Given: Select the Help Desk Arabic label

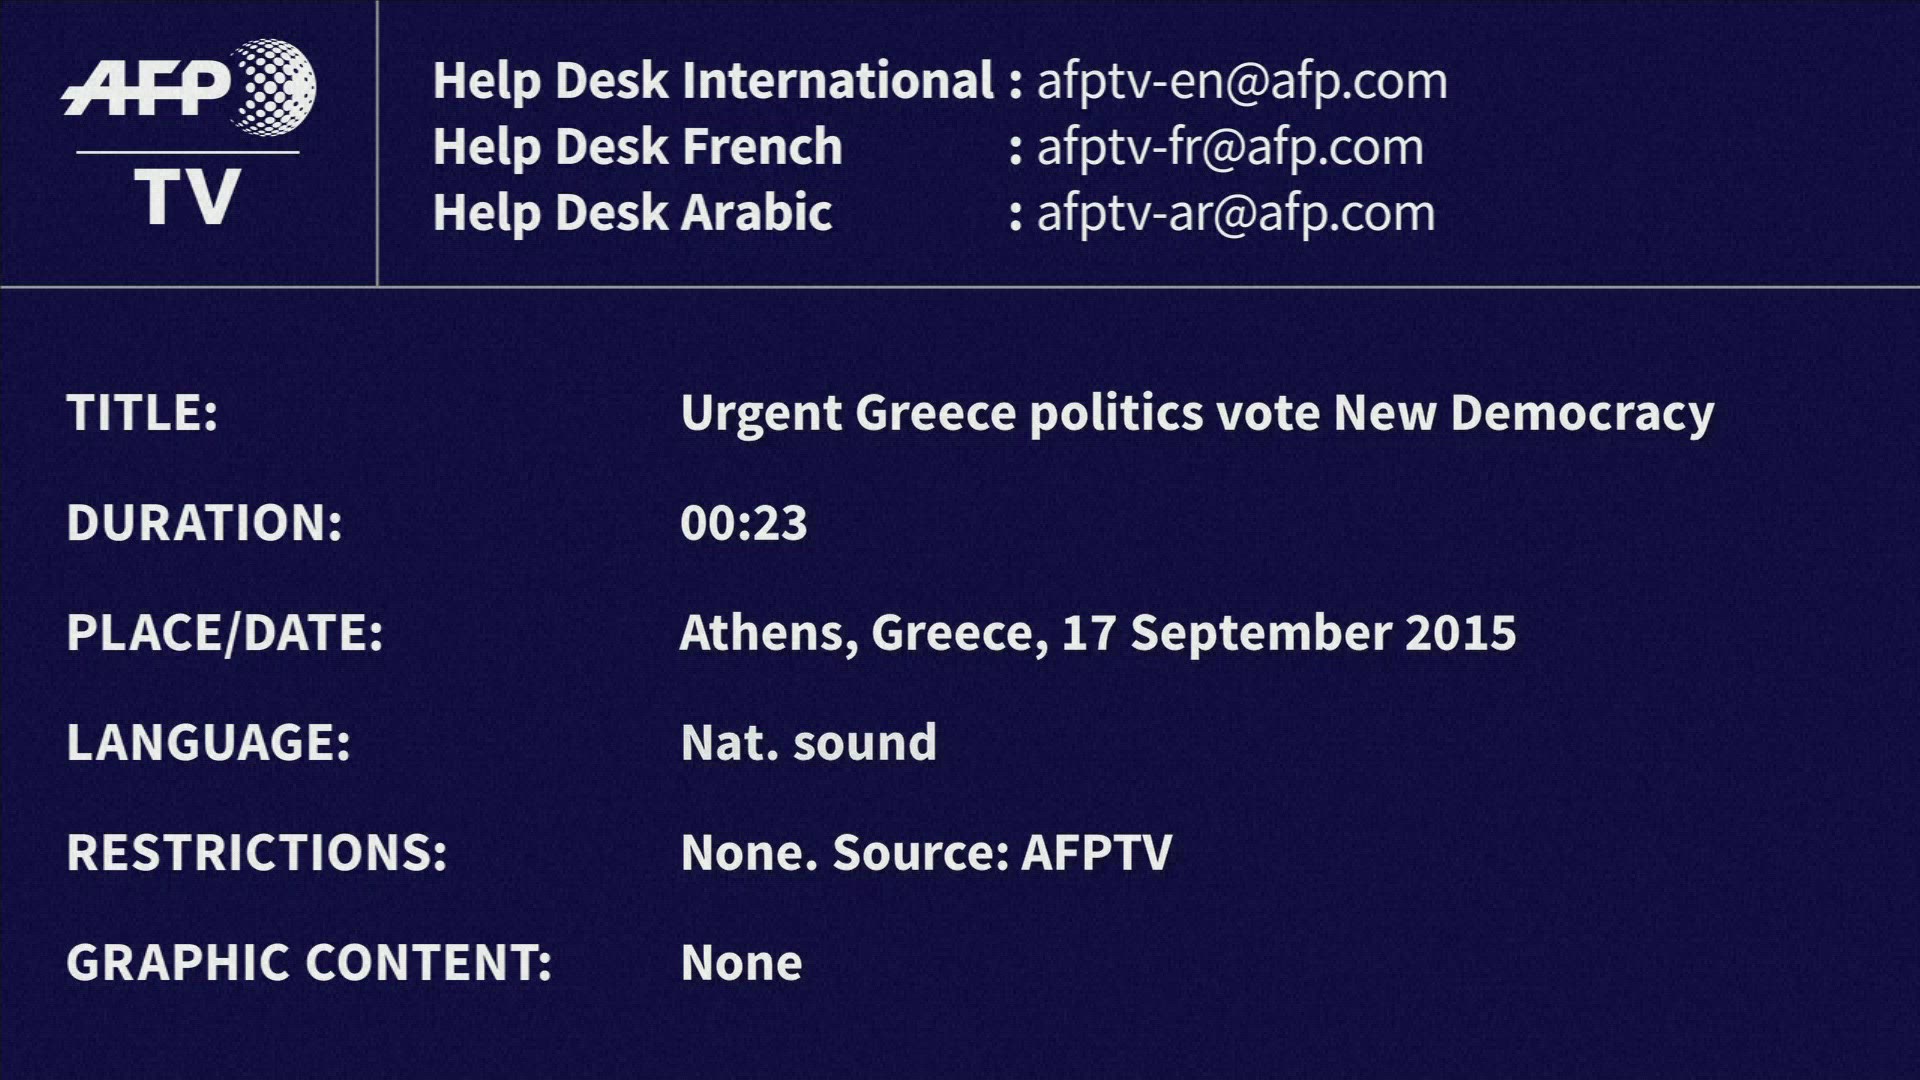Looking at the screenshot, I should click(632, 213).
